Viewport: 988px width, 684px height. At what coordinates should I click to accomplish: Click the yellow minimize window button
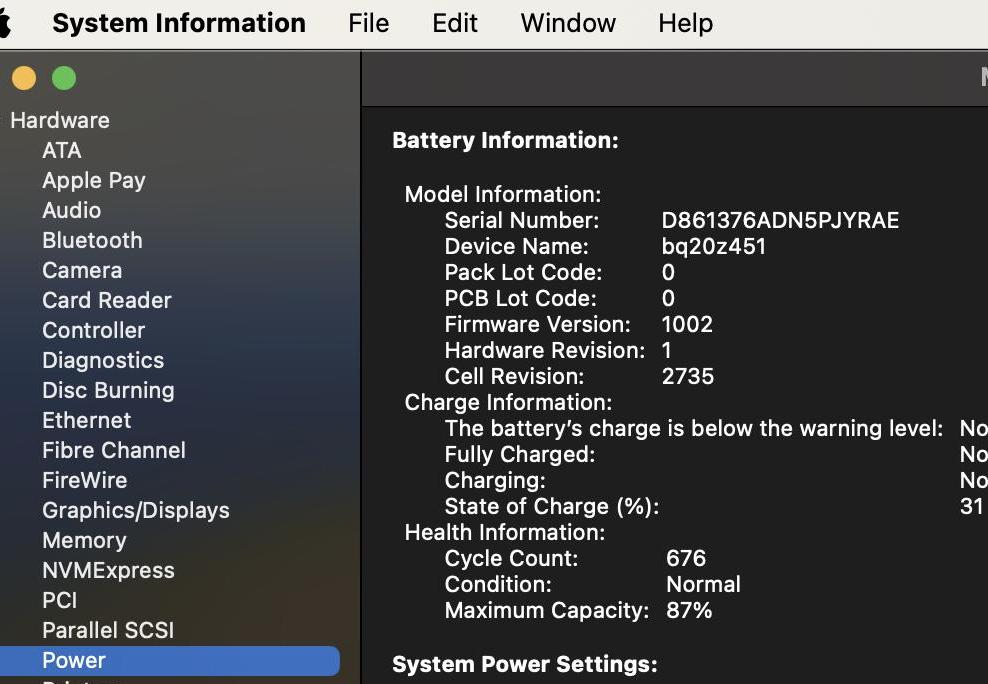click(24, 79)
